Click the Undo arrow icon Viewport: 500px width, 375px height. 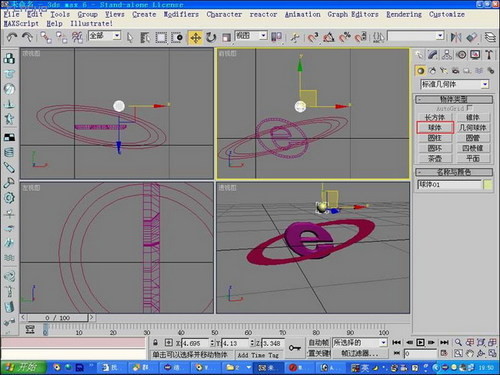[x=12, y=37]
